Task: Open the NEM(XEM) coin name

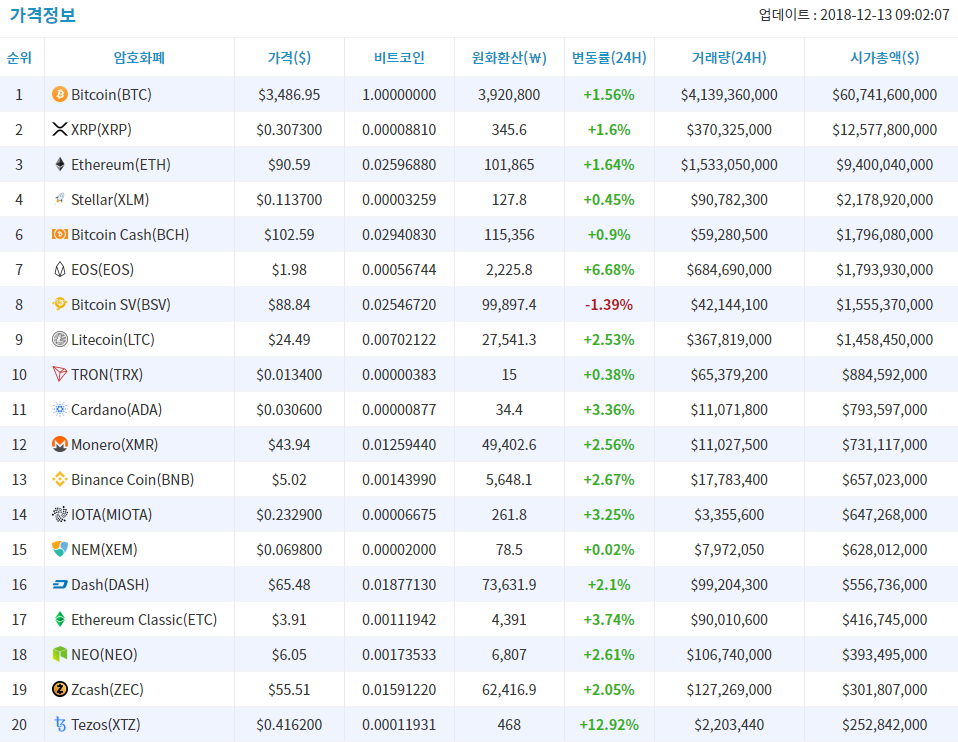Action: pyautogui.click(x=104, y=549)
